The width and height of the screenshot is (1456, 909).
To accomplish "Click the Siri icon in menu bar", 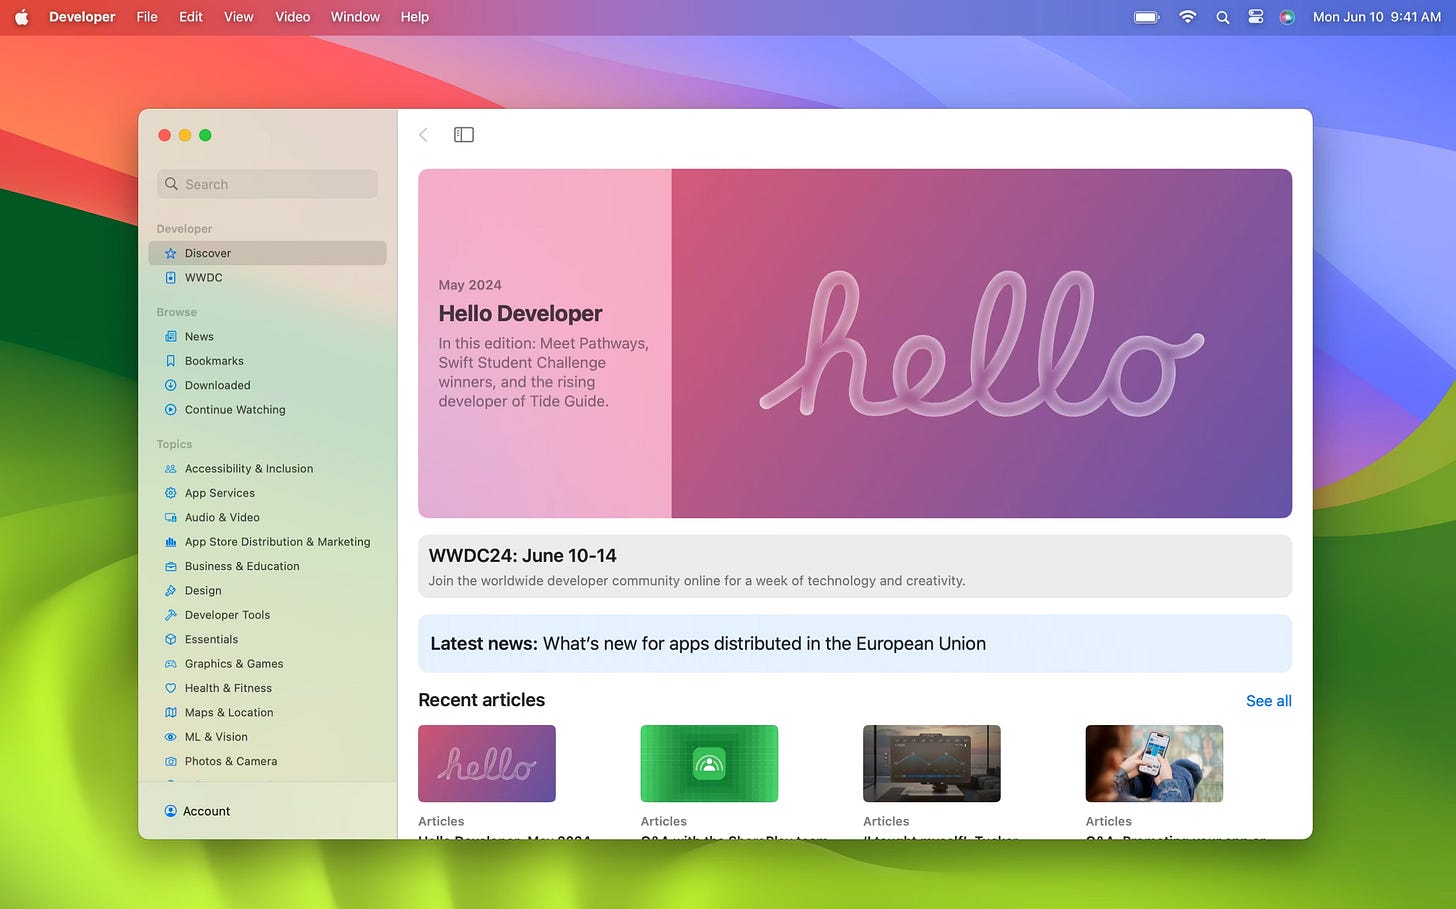I will [1287, 17].
